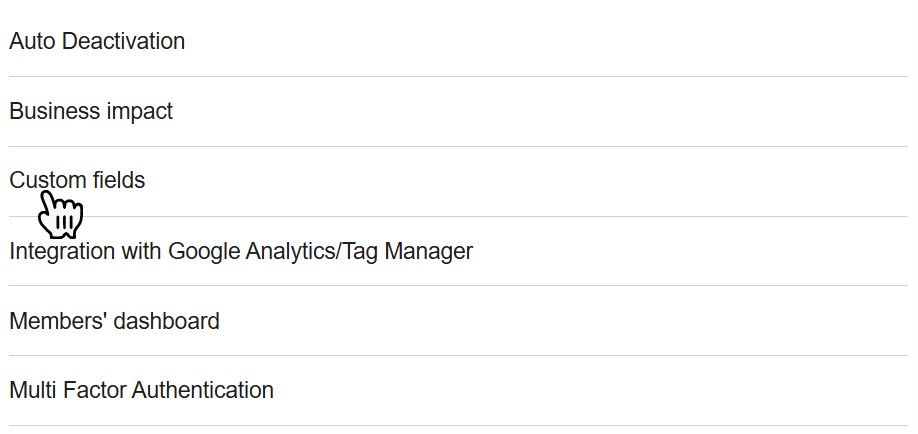Open Integration with Google Analytics/Tag Manager
The image size is (918, 434).
coord(241,251)
